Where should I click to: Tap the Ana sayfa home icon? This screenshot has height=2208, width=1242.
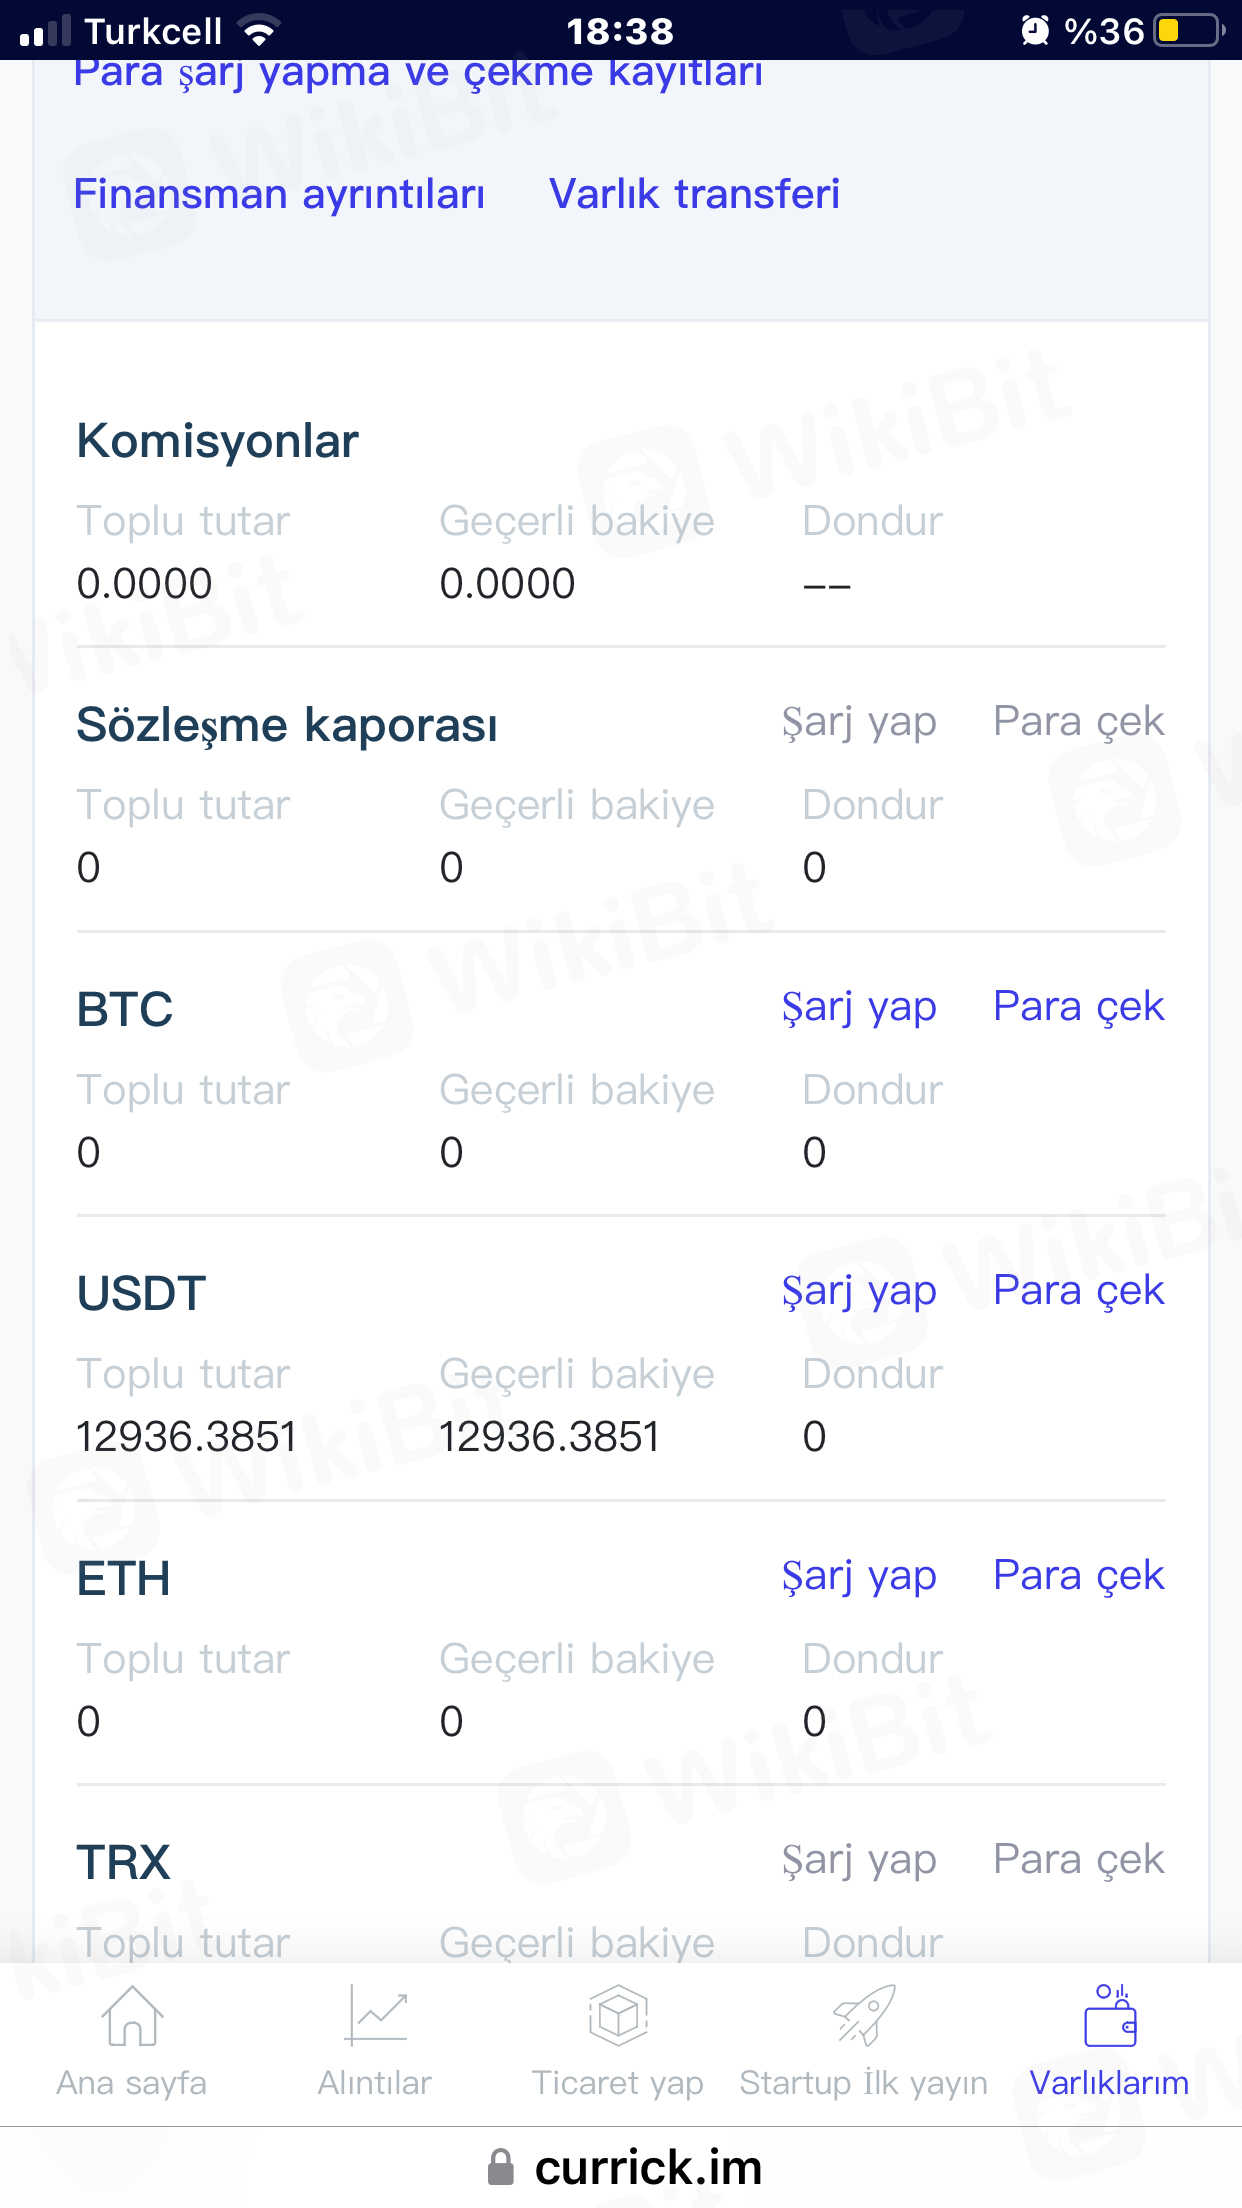pos(132,2015)
